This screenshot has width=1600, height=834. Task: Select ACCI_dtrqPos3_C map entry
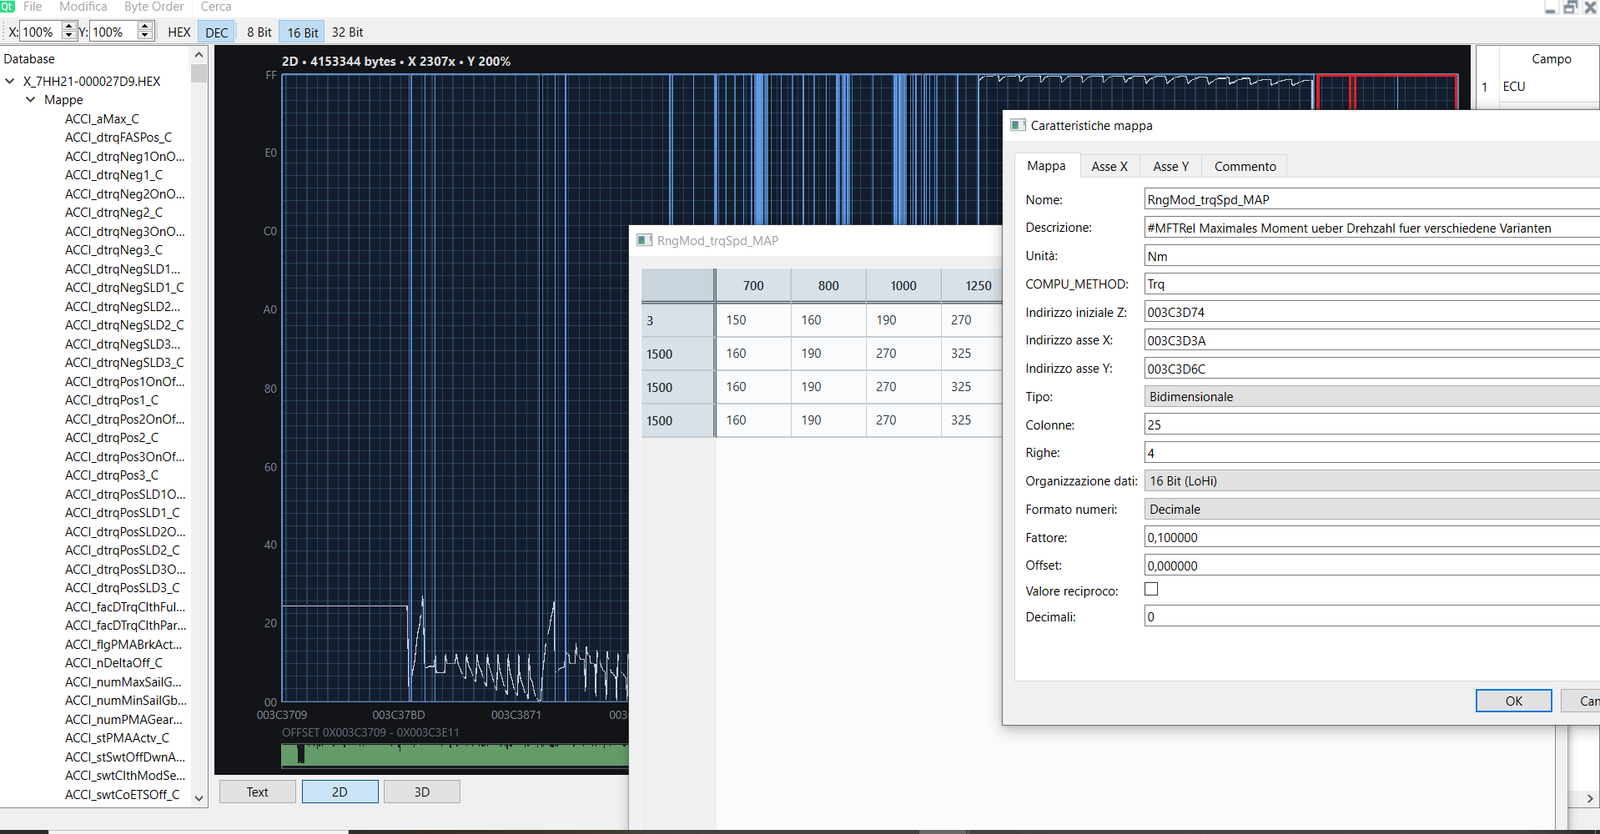point(112,475)
